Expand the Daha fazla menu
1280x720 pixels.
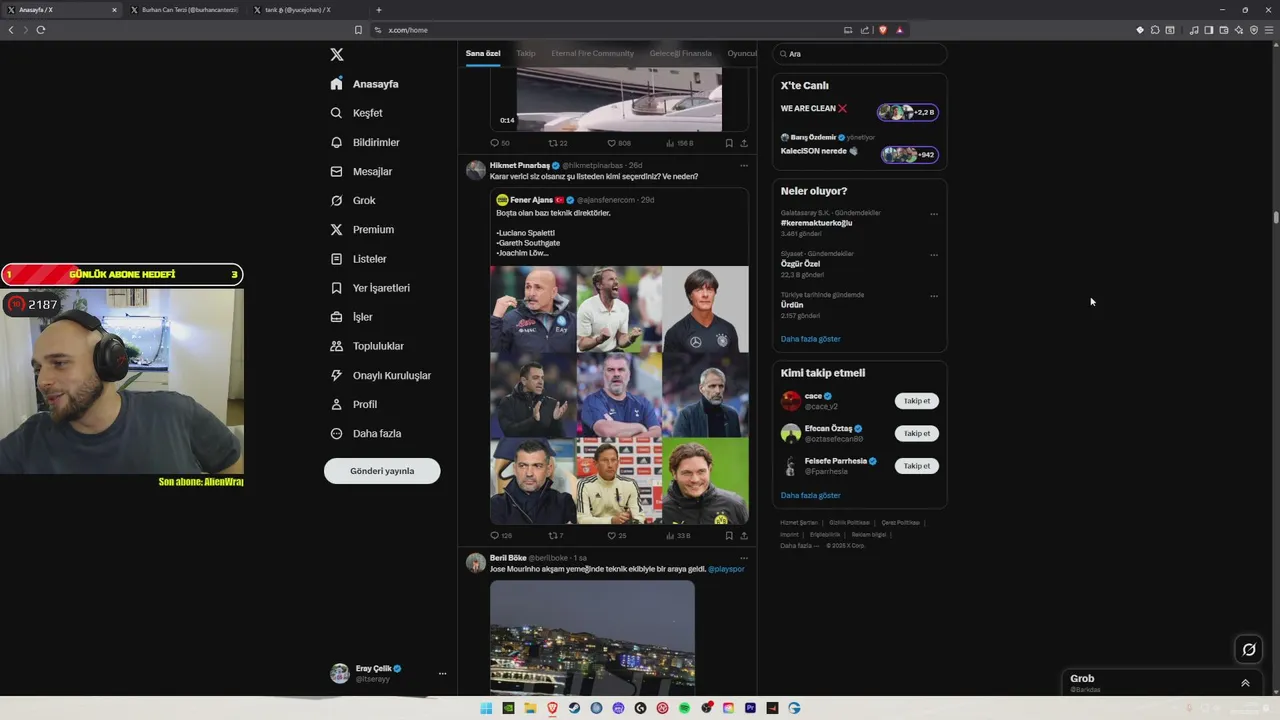pos(366,433)
